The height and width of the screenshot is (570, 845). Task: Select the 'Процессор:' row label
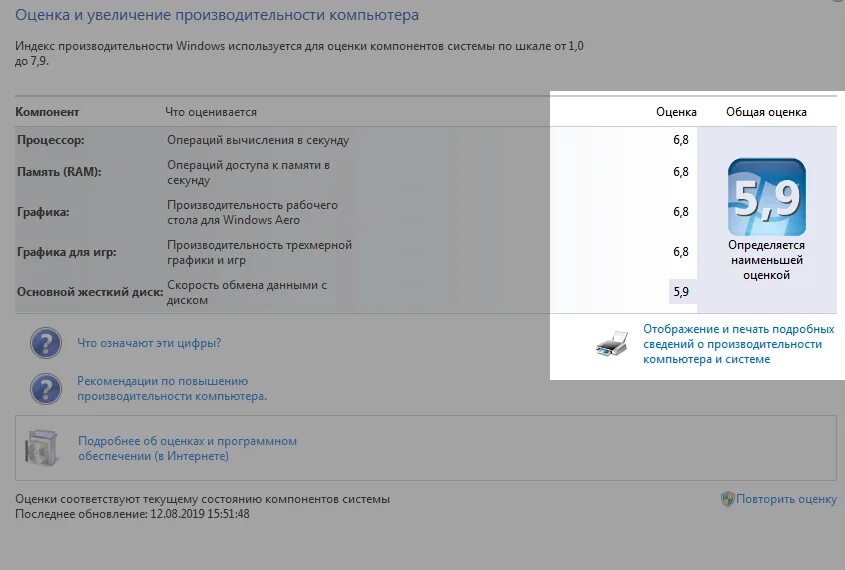[51, 140]
